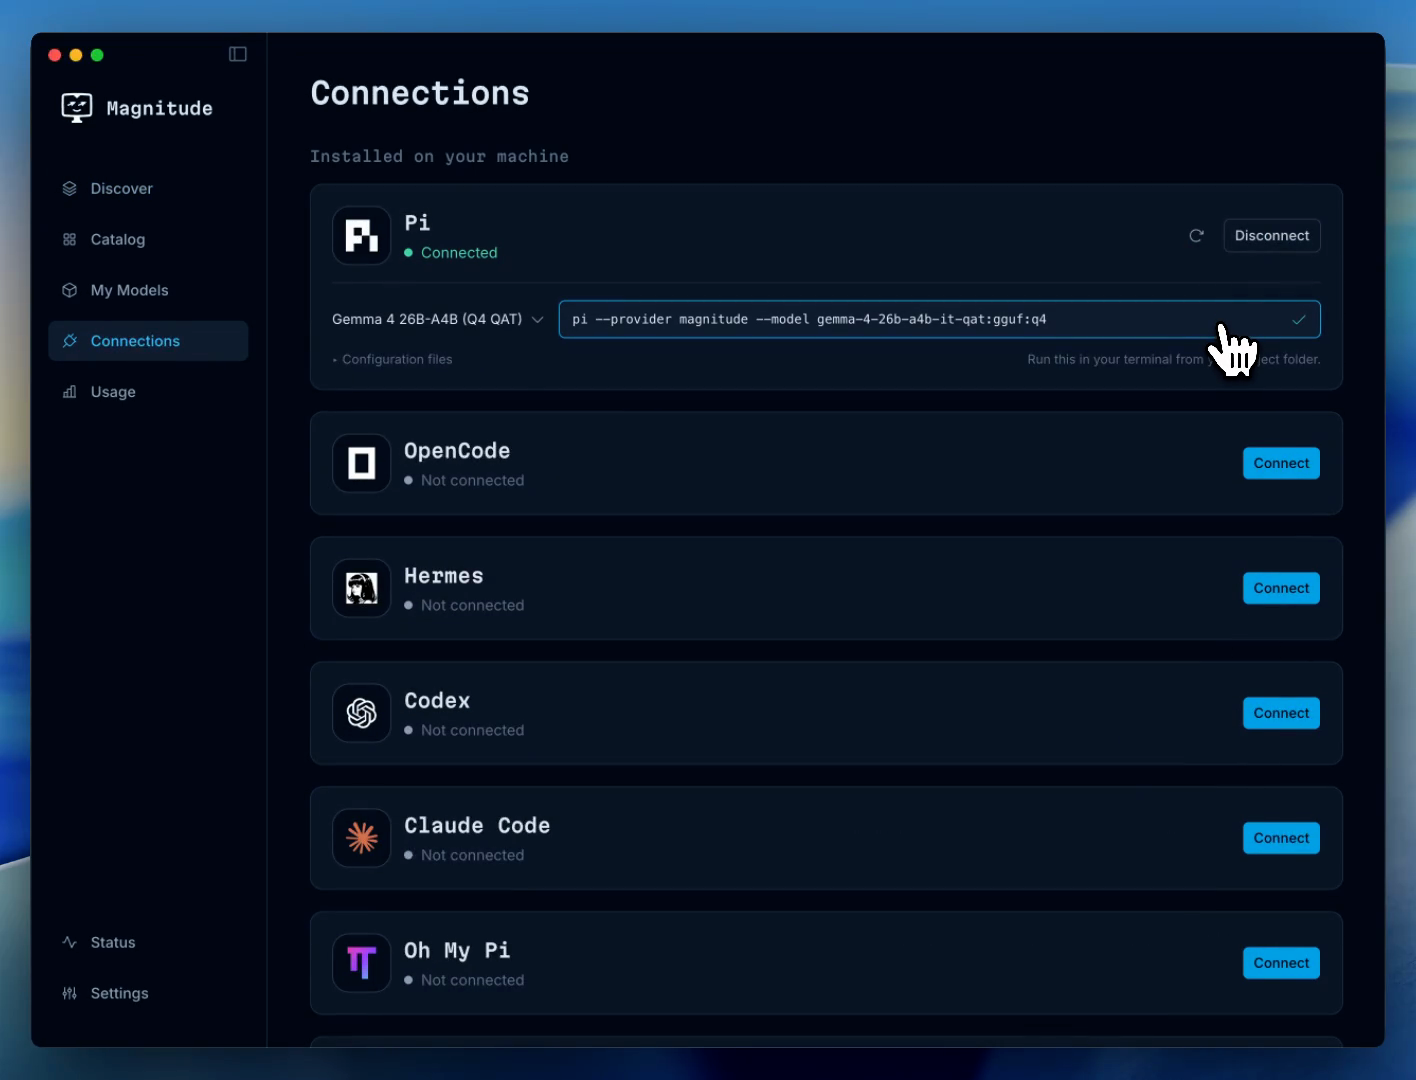Open the Status page
The width and height of the screenshot is (1416, 1080).
148,943
